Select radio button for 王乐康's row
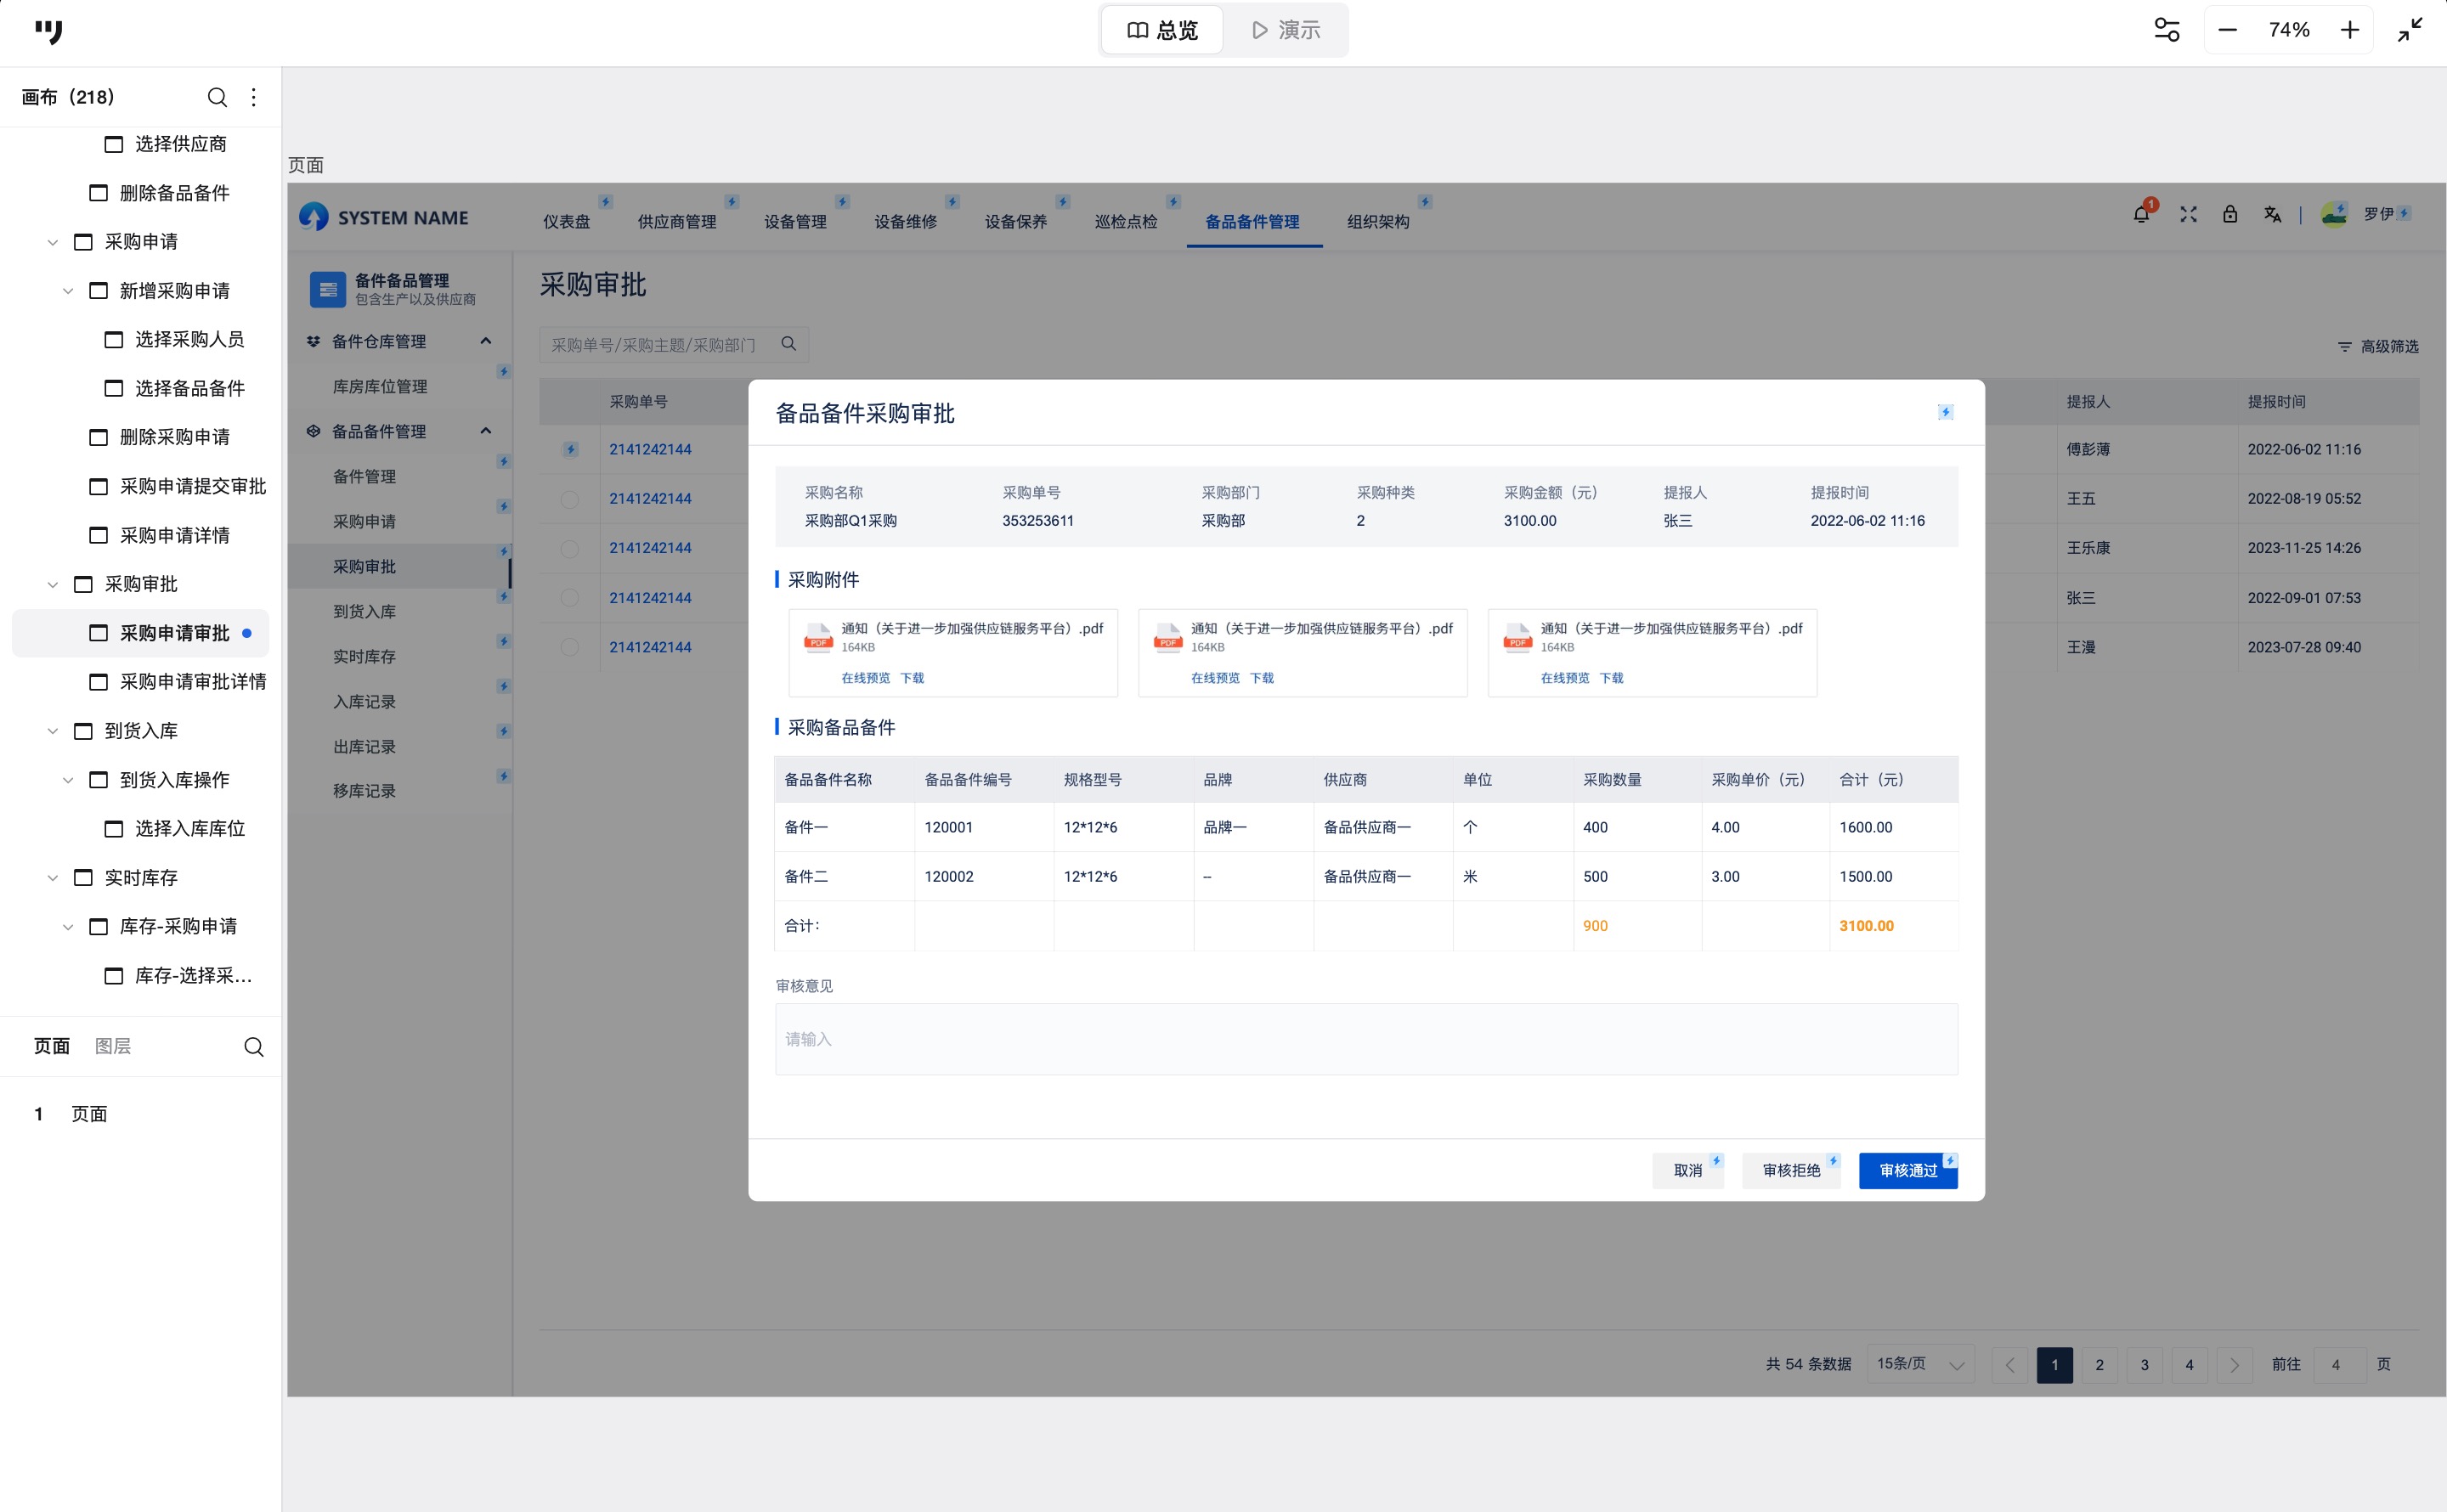 click(570, 548)
